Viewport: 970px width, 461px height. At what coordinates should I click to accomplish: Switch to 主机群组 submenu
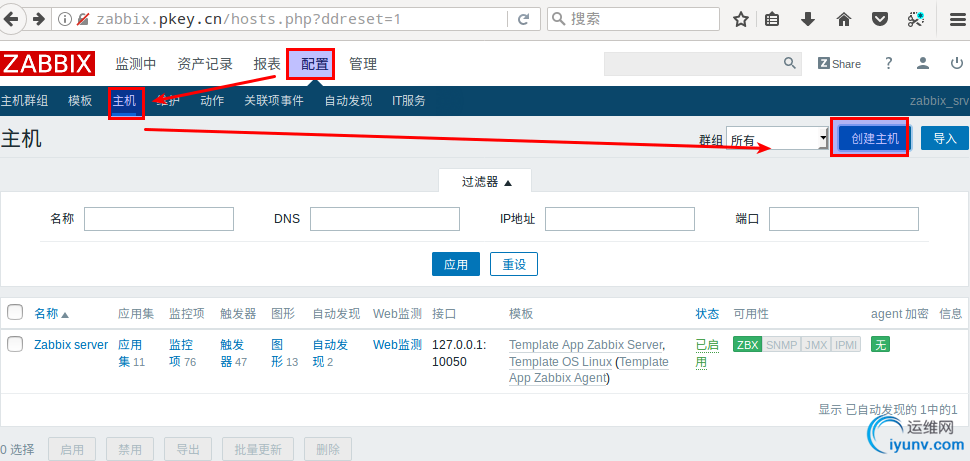coord(24,101)
